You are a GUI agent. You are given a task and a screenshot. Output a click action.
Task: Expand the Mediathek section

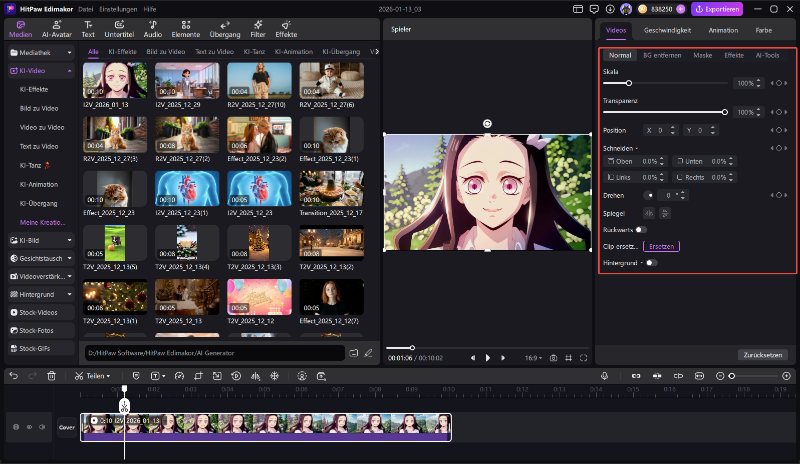click(x=40, y=50)
